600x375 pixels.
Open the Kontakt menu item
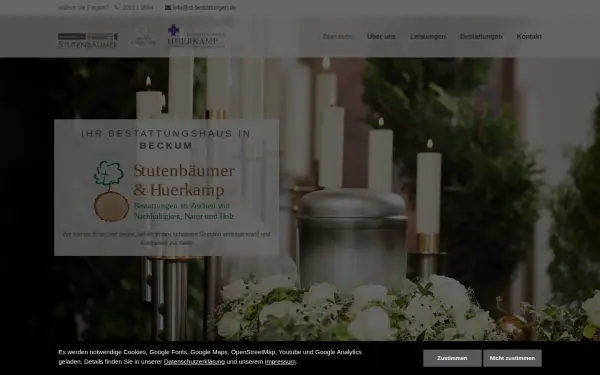529,36
